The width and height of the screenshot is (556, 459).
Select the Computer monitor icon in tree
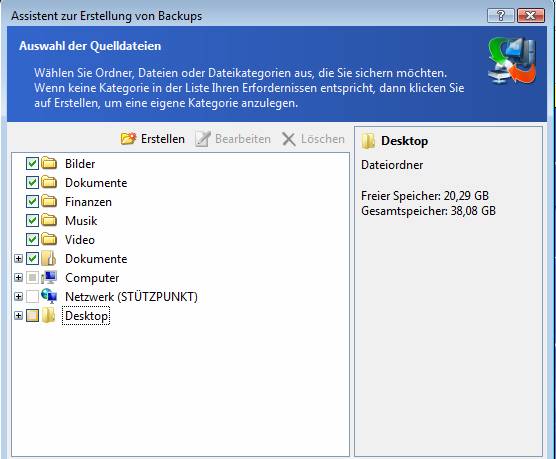[x=49, y=277]
